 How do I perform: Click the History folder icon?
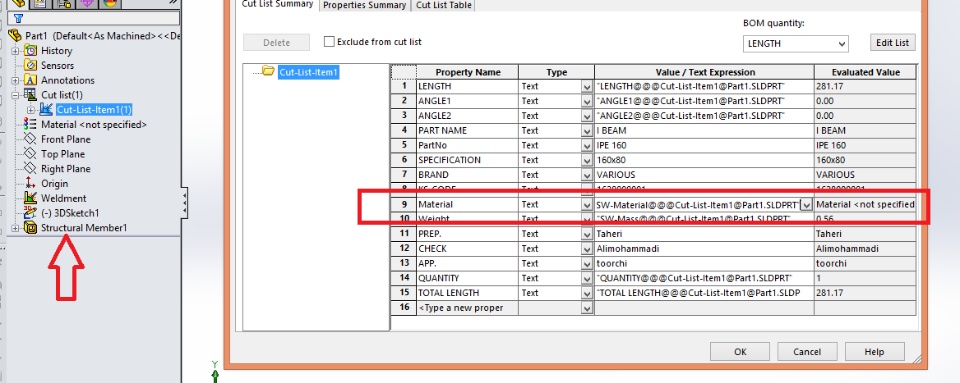click(x=30, y=51)
